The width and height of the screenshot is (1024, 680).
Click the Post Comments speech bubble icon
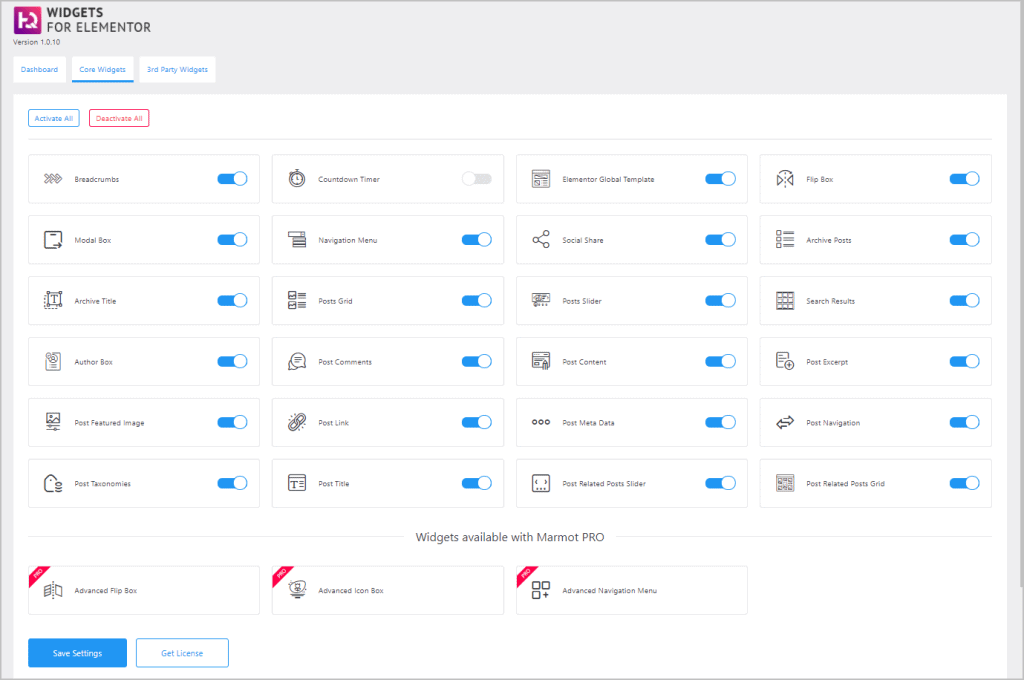tap(297, 362)
